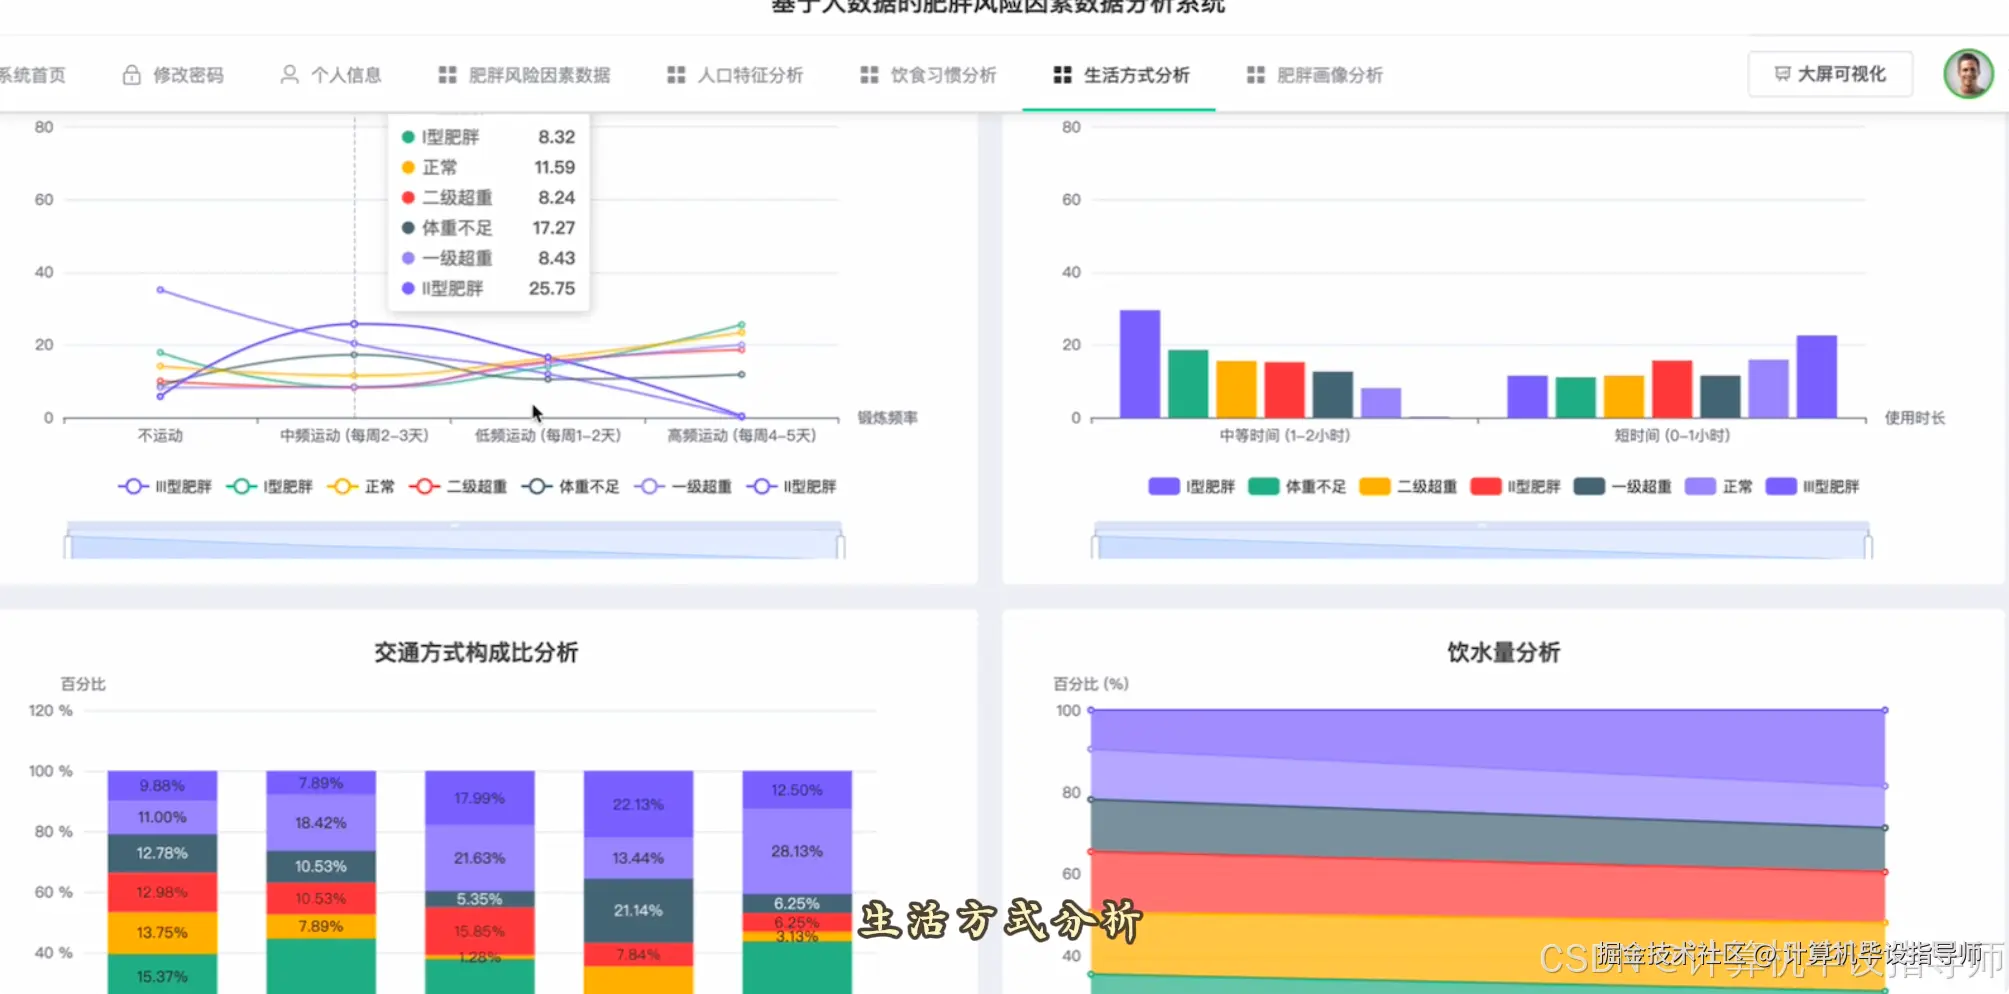Click the grid icon of 肥胖风险因素数据
2009x994 pixels.
(x=447, y=75)
